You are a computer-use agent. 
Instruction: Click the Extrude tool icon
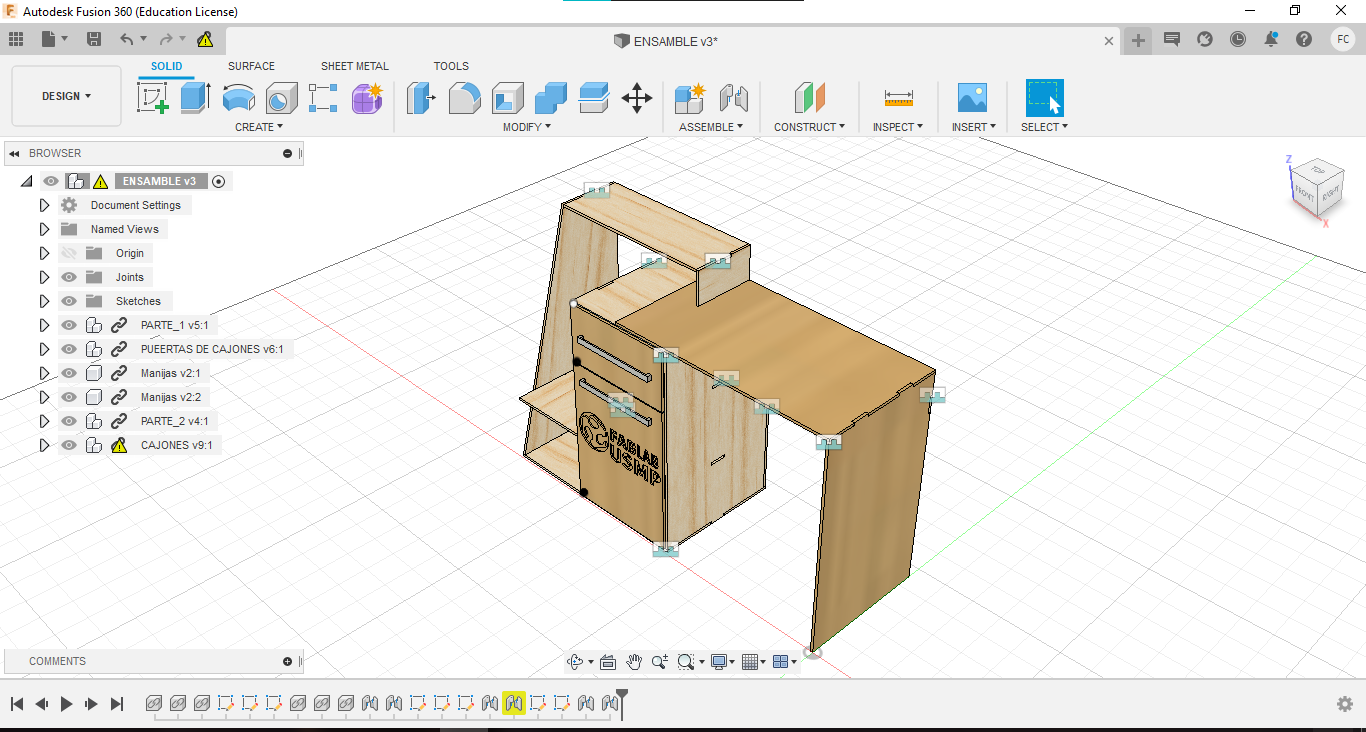coord(195,97)
